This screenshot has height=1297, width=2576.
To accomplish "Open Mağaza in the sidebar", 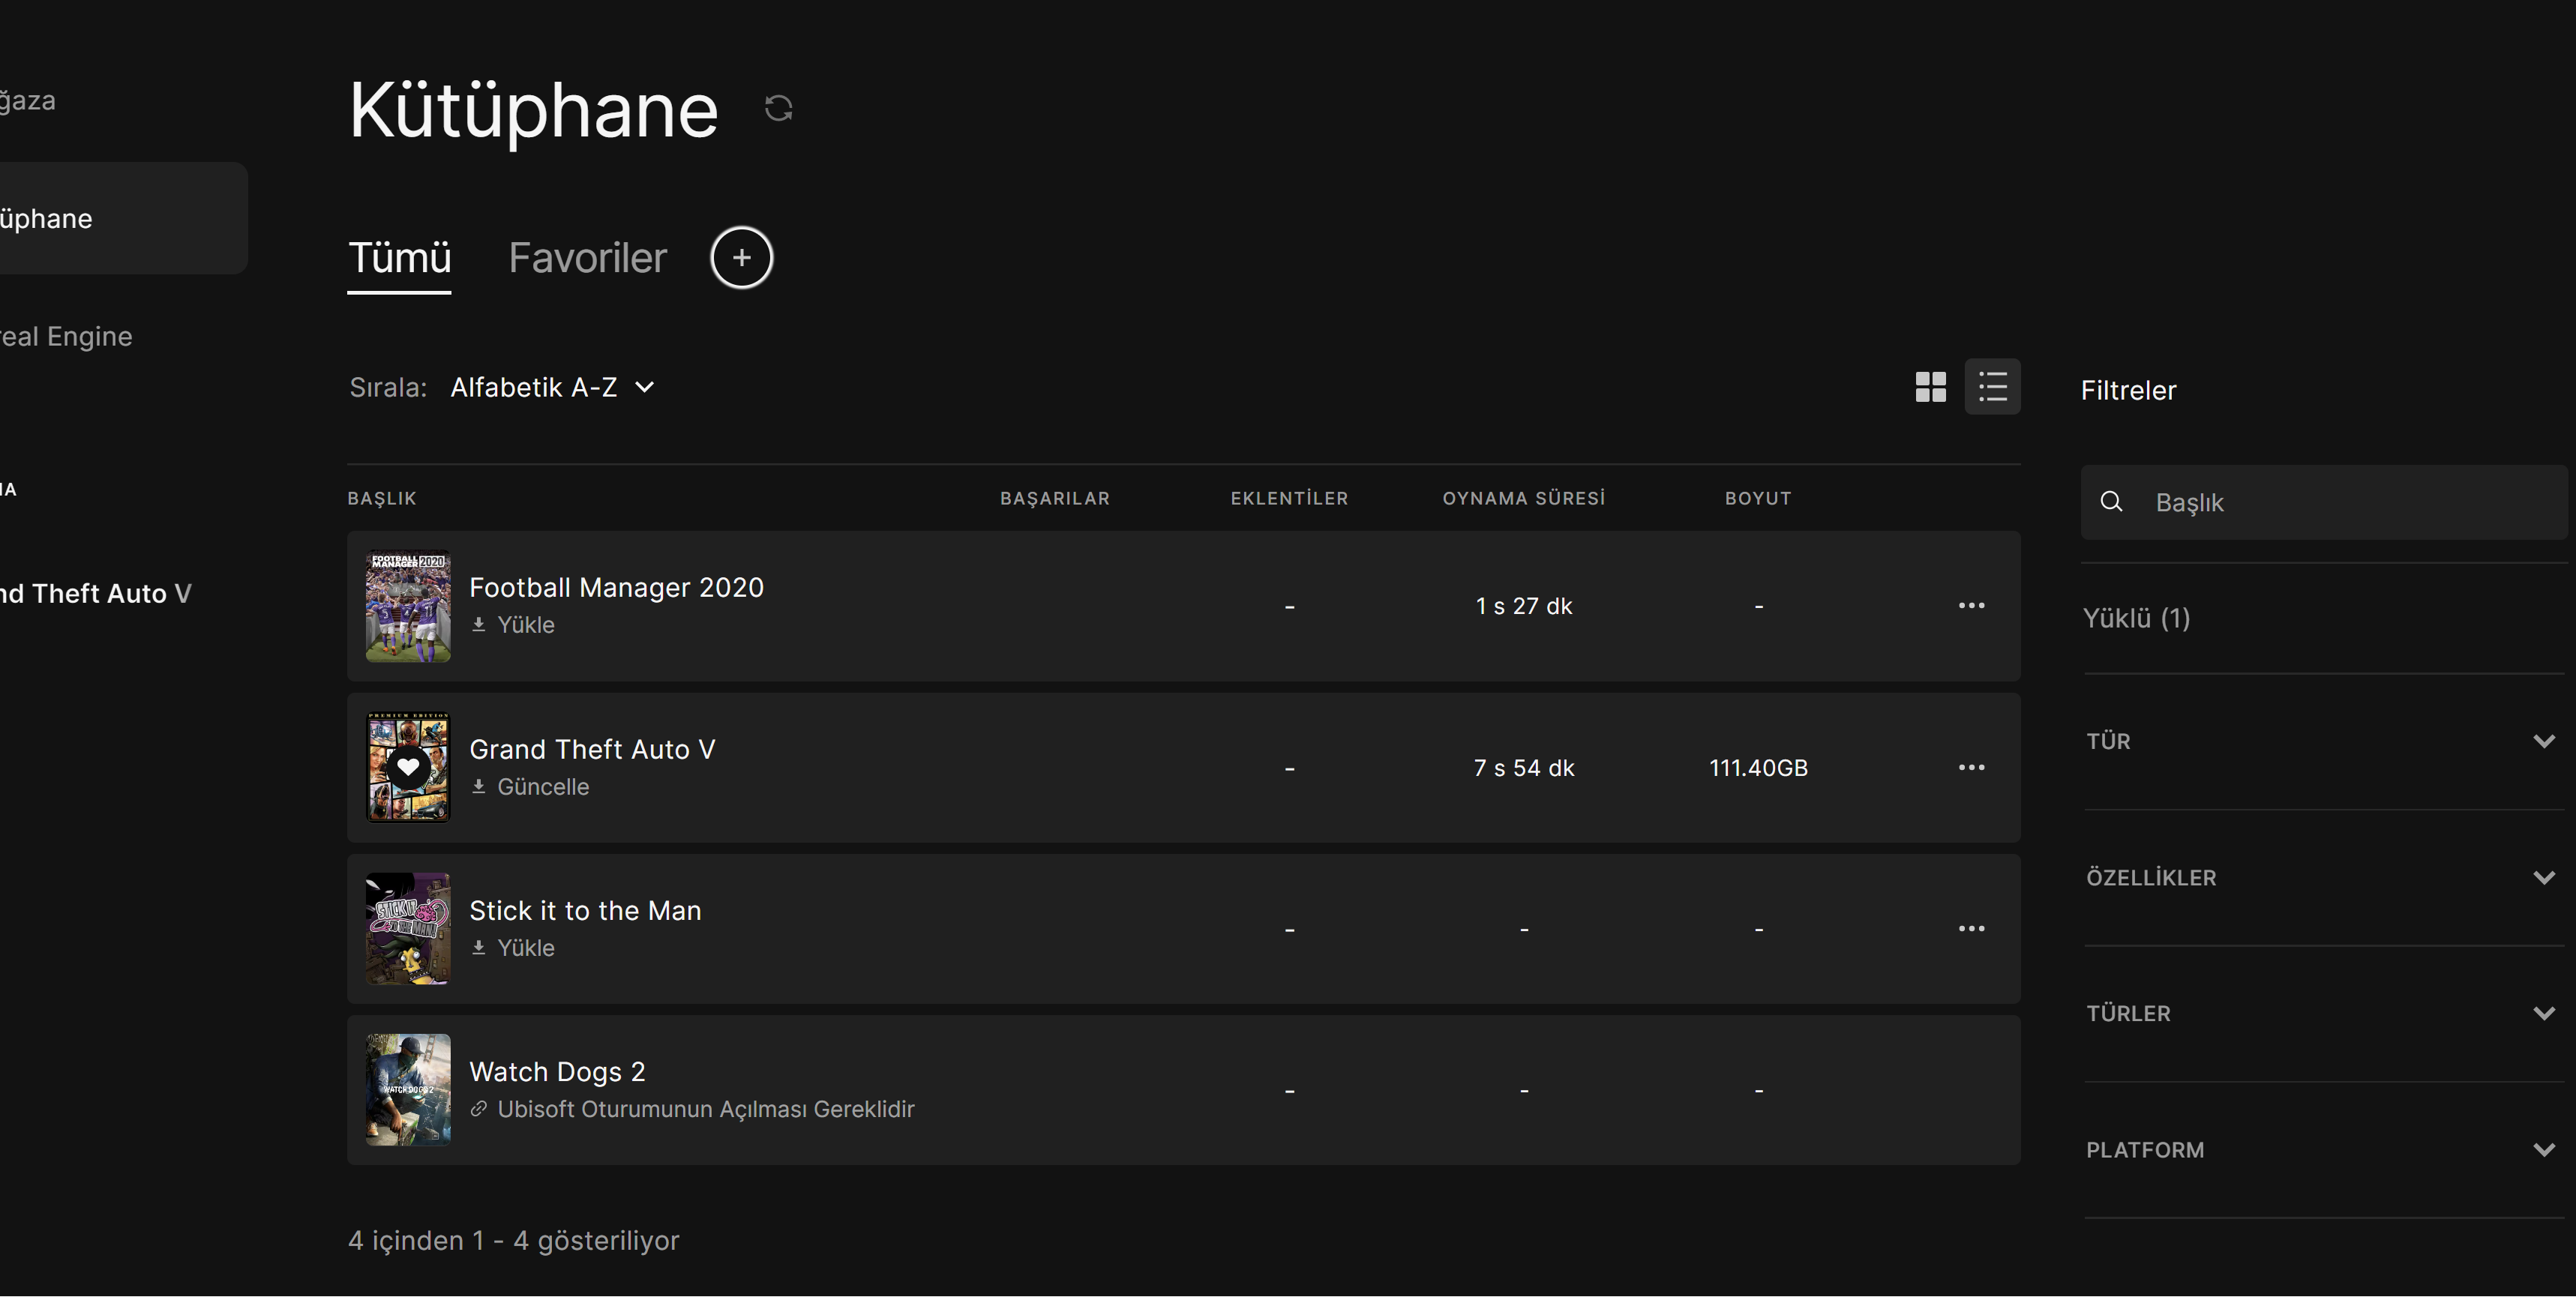I will (28, 100).
